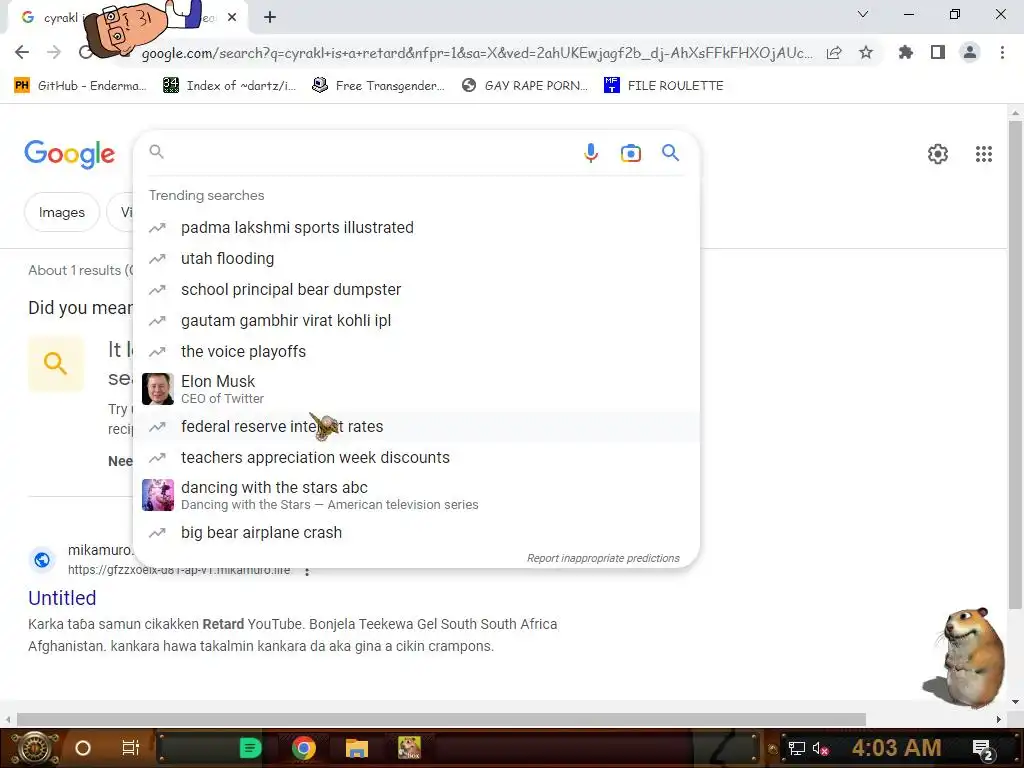The width and height of the screenshot is (1024, 768).
Task: Open the Google apps grid
Action: pos(984,154)
